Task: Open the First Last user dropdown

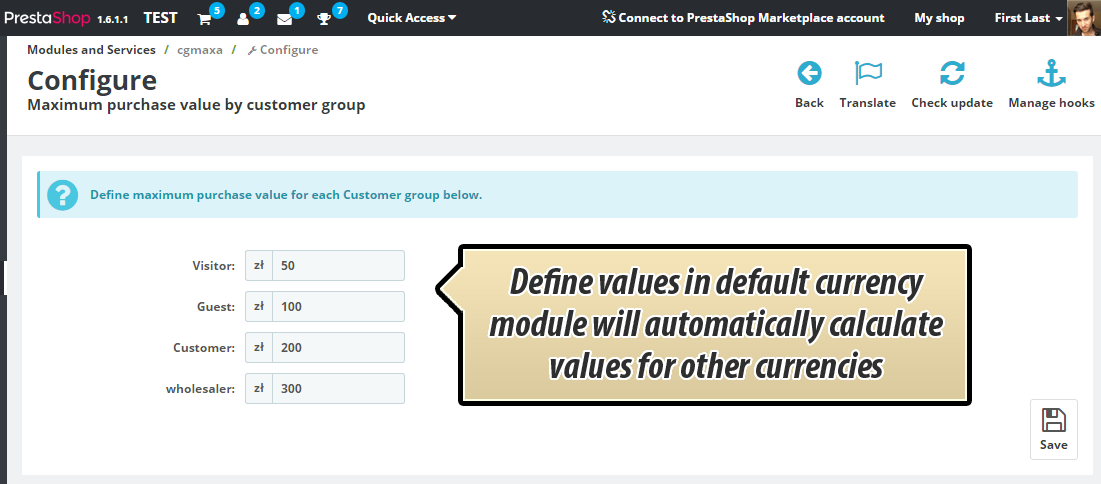Action: pyautogui.click(x=1028, y=18)
